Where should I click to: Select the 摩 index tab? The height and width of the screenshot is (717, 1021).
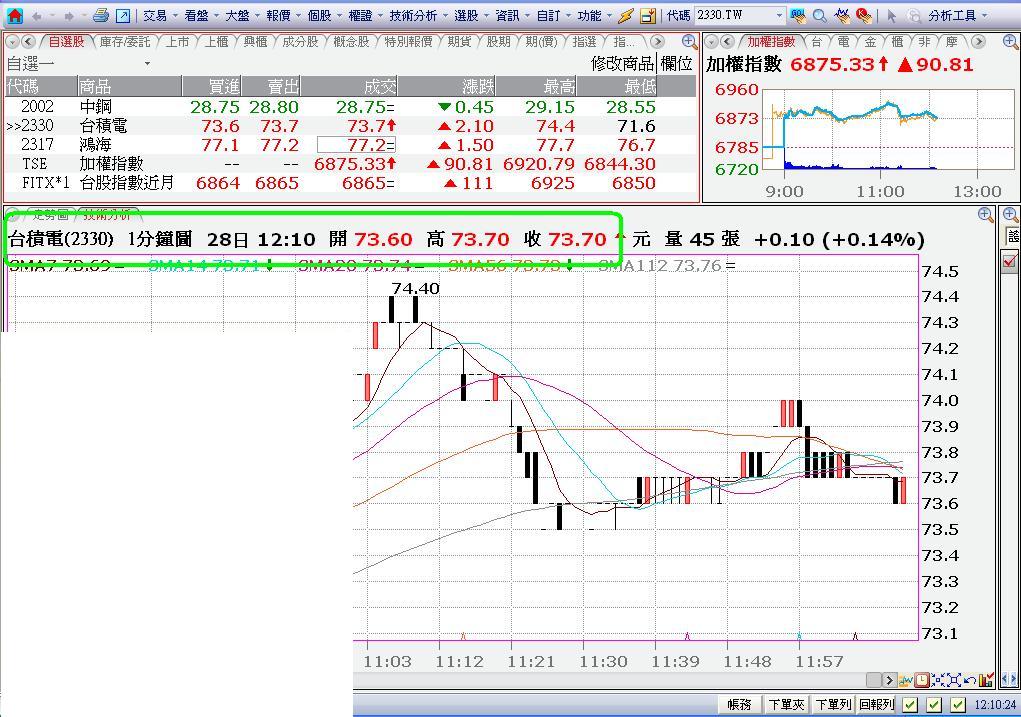click(951, 42)
